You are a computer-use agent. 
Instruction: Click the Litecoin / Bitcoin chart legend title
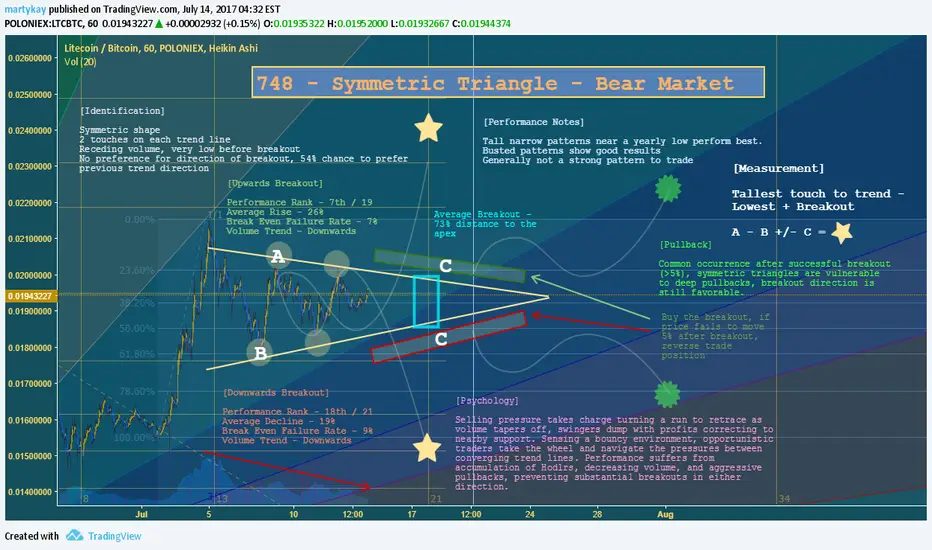pos(161,48)
